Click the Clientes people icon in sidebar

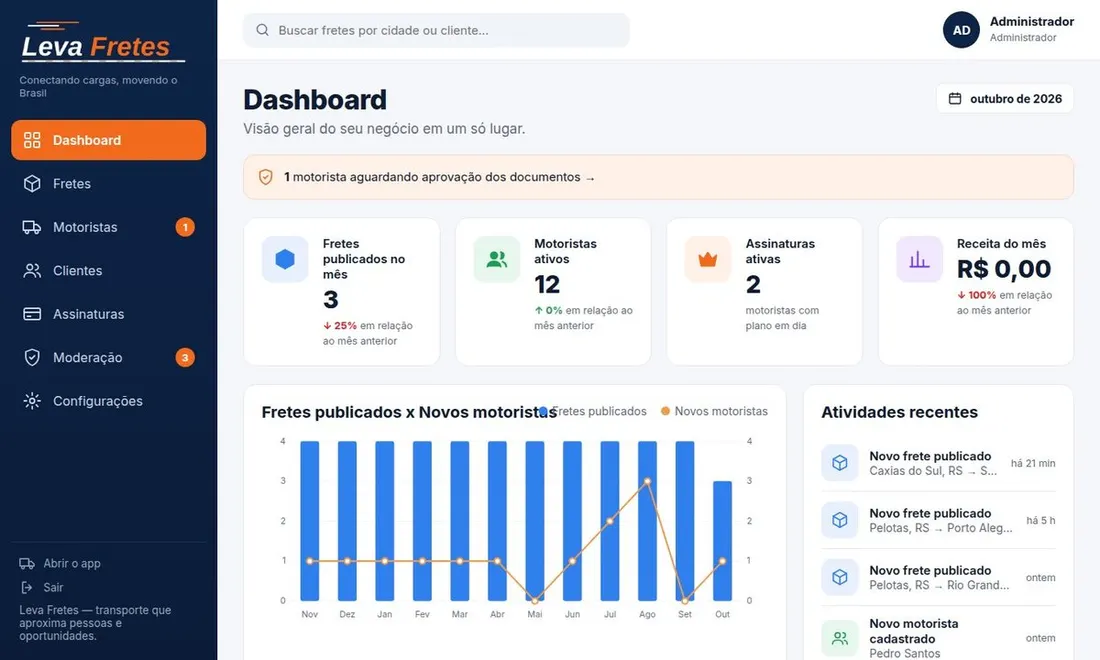[x=32, y=271]
